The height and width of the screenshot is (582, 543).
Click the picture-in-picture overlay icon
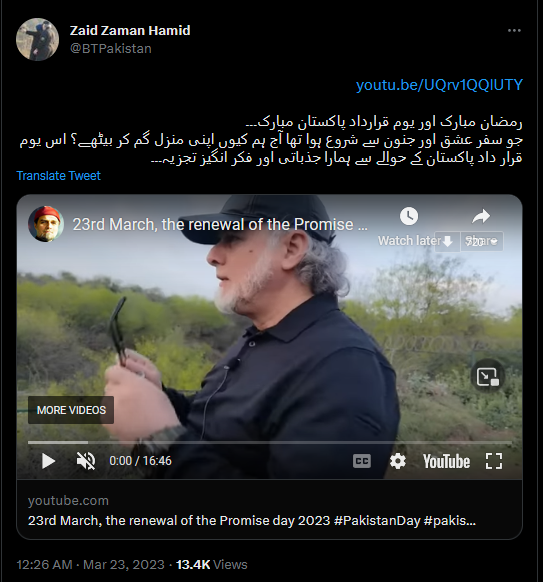coord(487,376)
